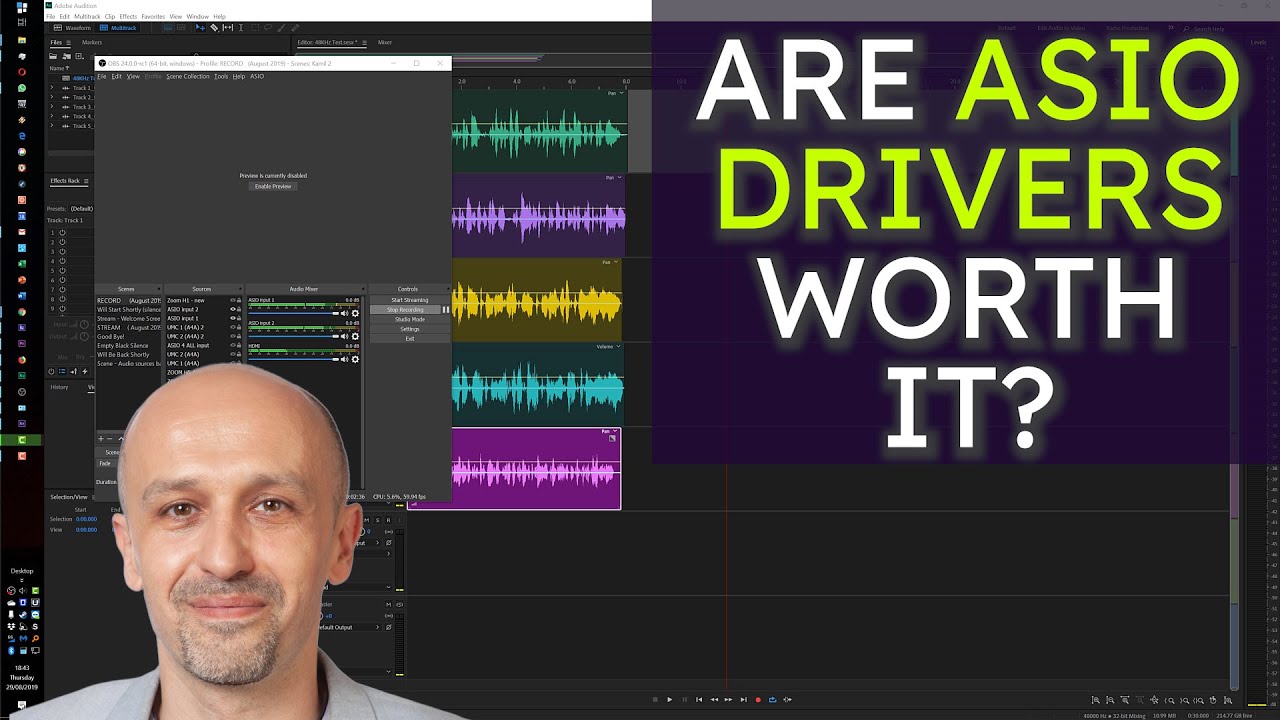Screen dimensions: 1280x720
Task: Toggle visibility of ASIO input 2 source
Action: [233, 309]
